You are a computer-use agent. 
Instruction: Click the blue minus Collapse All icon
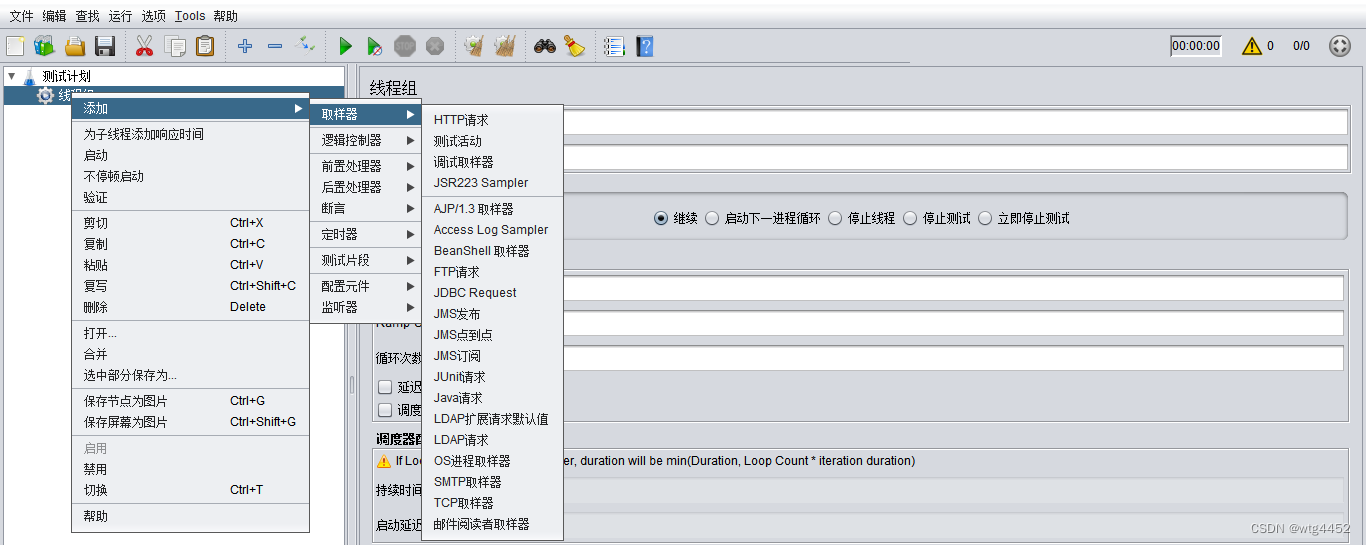[x=275, y=46]
